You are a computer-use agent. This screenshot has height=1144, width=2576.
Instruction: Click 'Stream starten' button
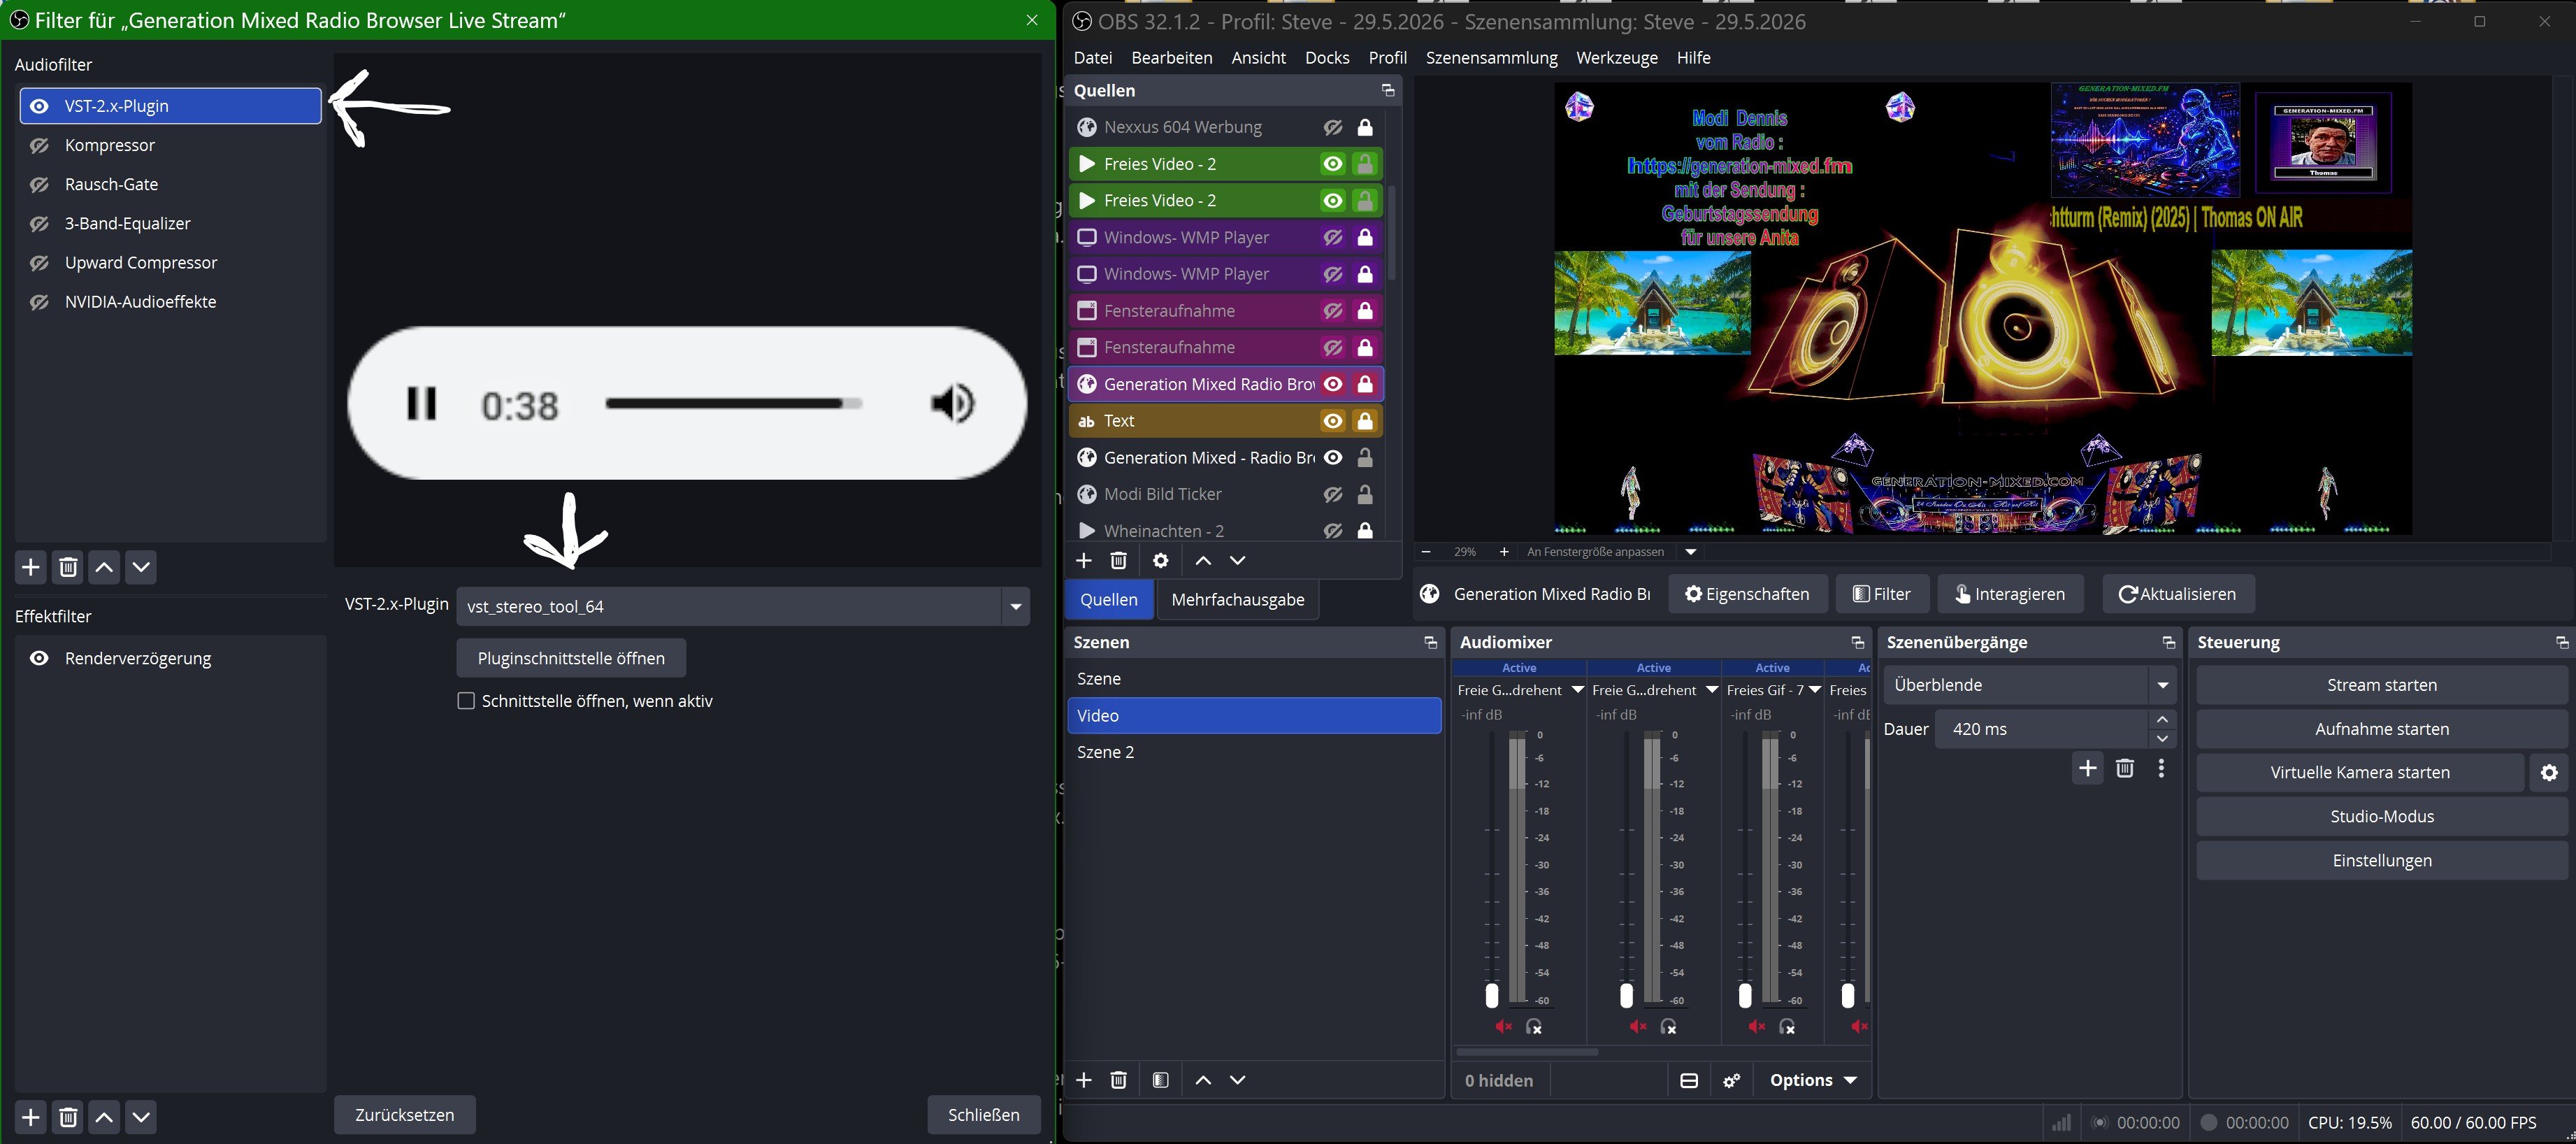coord(2382,685)
